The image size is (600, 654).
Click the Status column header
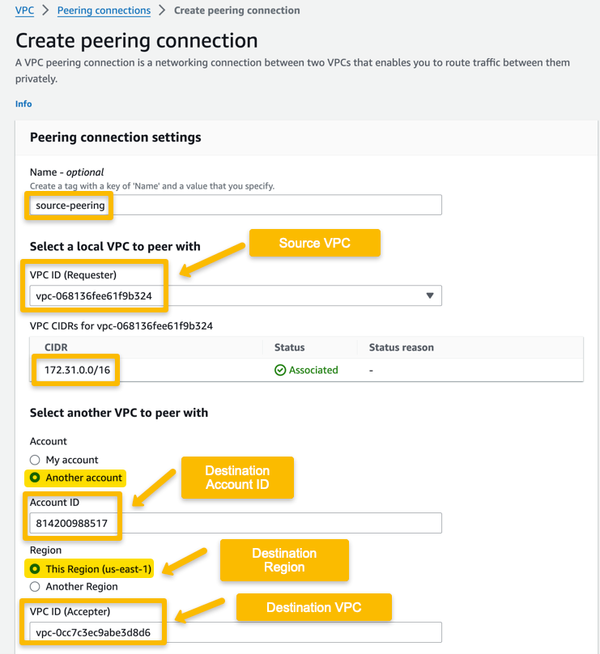pyautogui.click(x=290, y=348)
